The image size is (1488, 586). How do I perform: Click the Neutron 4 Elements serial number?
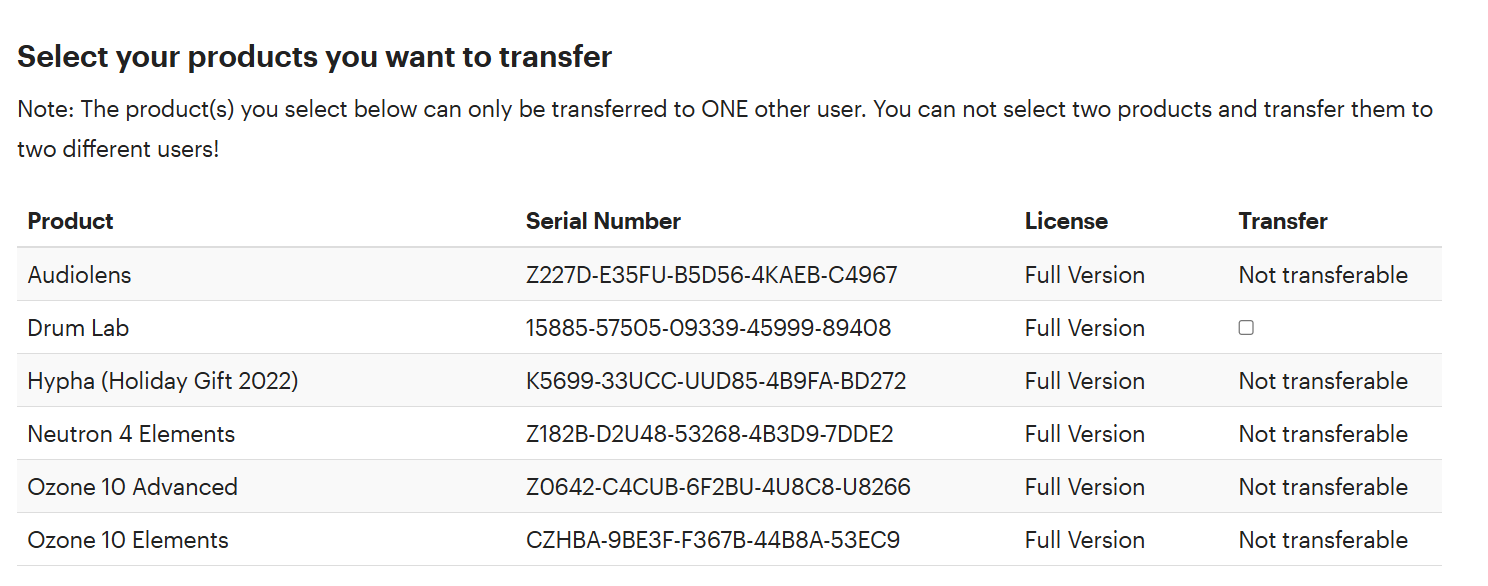[x=709, y=434]
